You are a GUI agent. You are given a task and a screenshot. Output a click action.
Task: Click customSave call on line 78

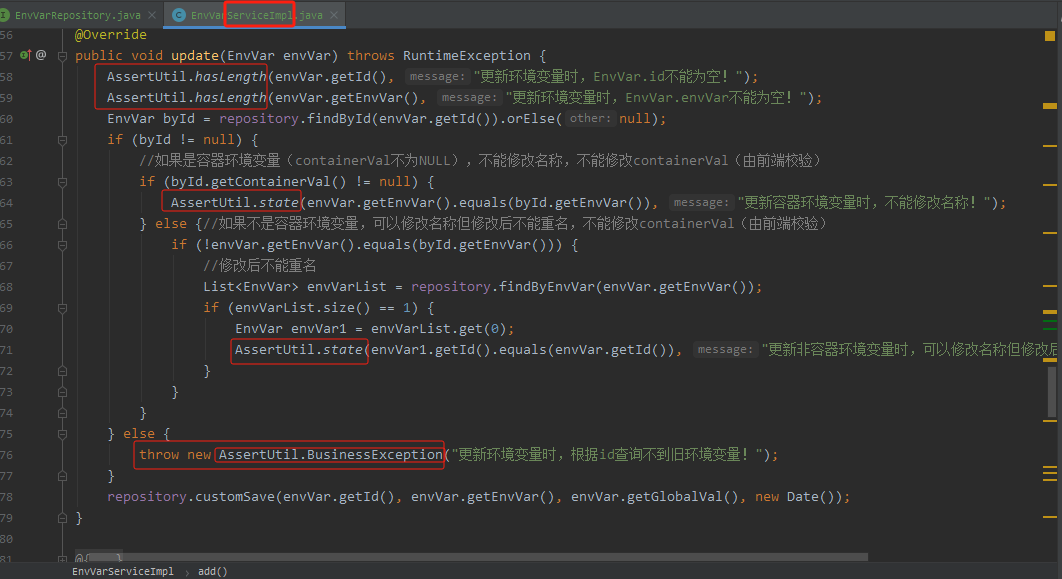[x=235, y=496]
